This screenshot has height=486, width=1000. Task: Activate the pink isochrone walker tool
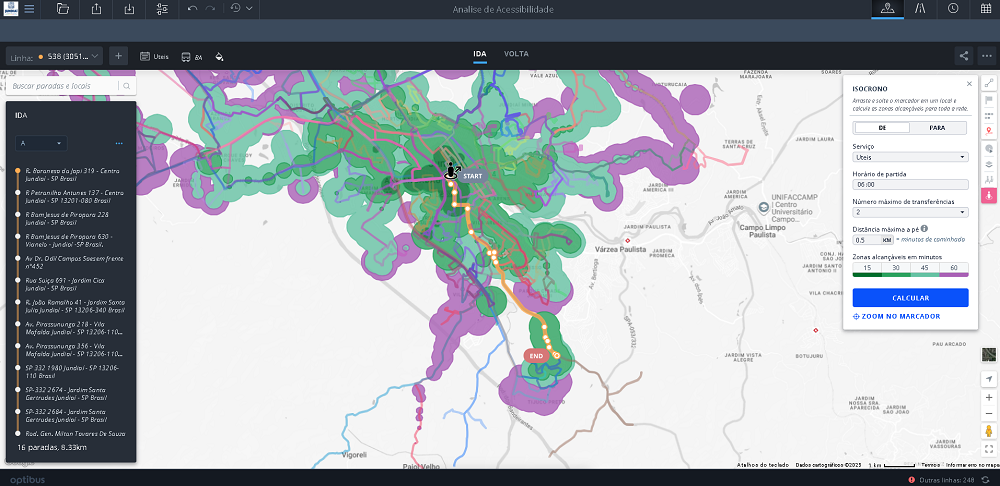tap(989, 195)
